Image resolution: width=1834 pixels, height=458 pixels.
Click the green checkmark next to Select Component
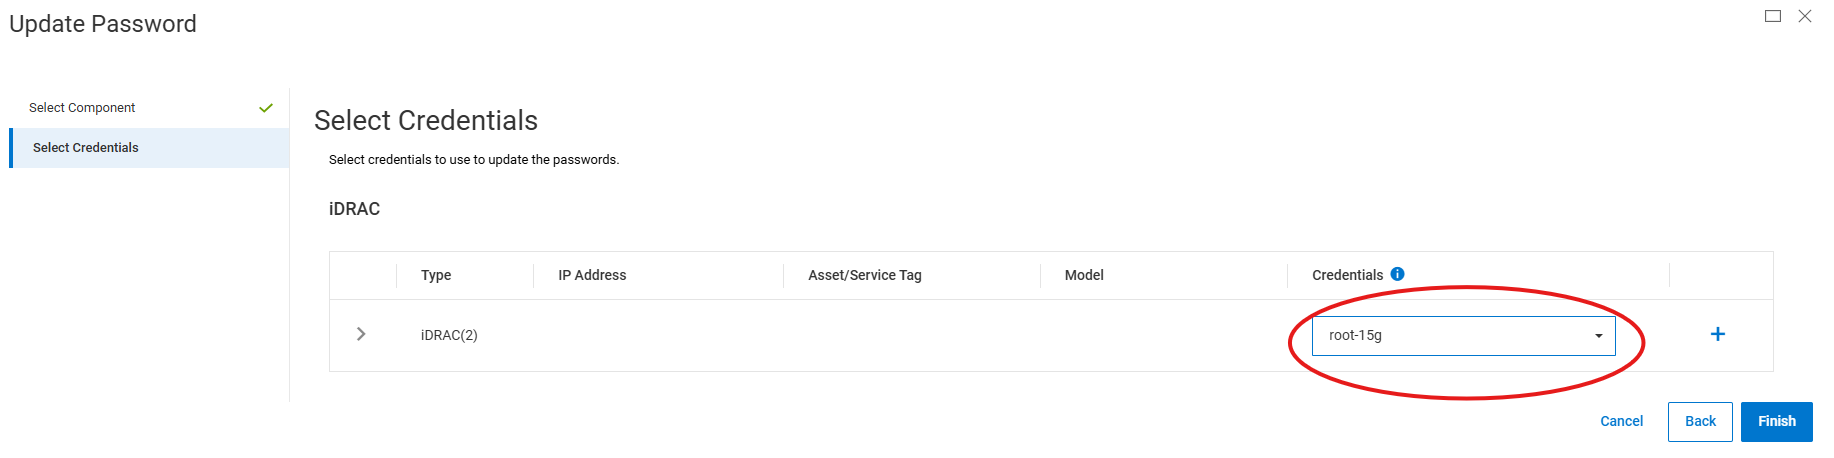[x=266, y=108]
